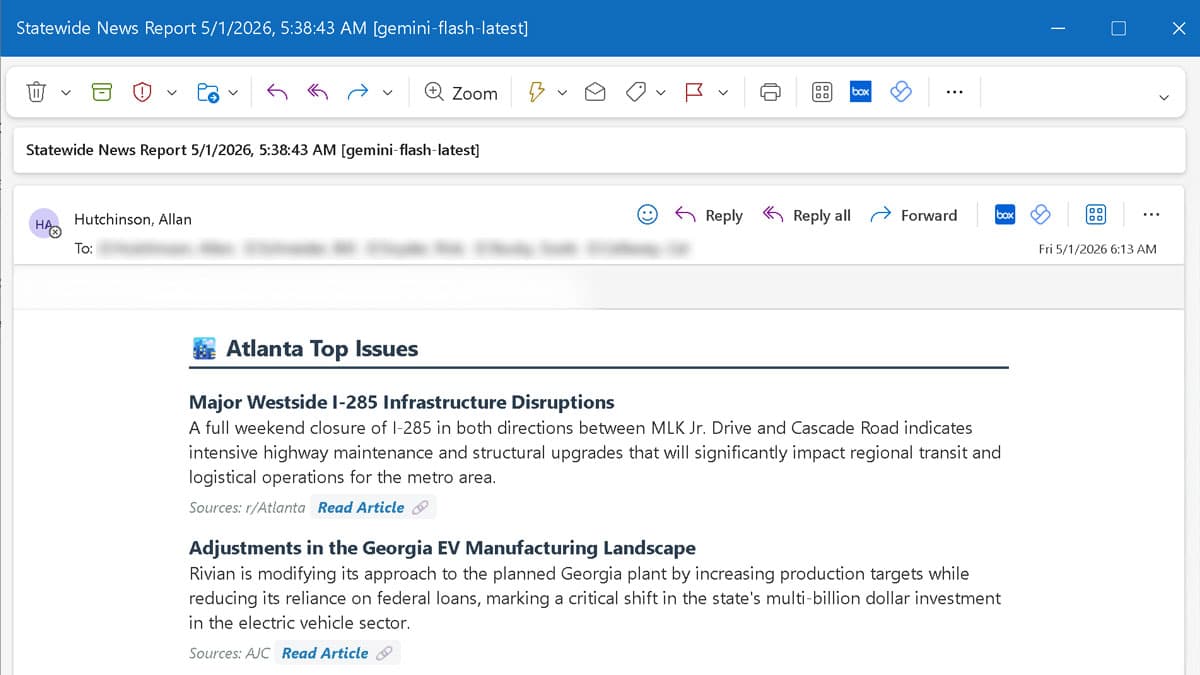Screen dimensions: 1200x675
Task: Open the blue diamond add-in in message header
Action: click(x=1040, y=214)
